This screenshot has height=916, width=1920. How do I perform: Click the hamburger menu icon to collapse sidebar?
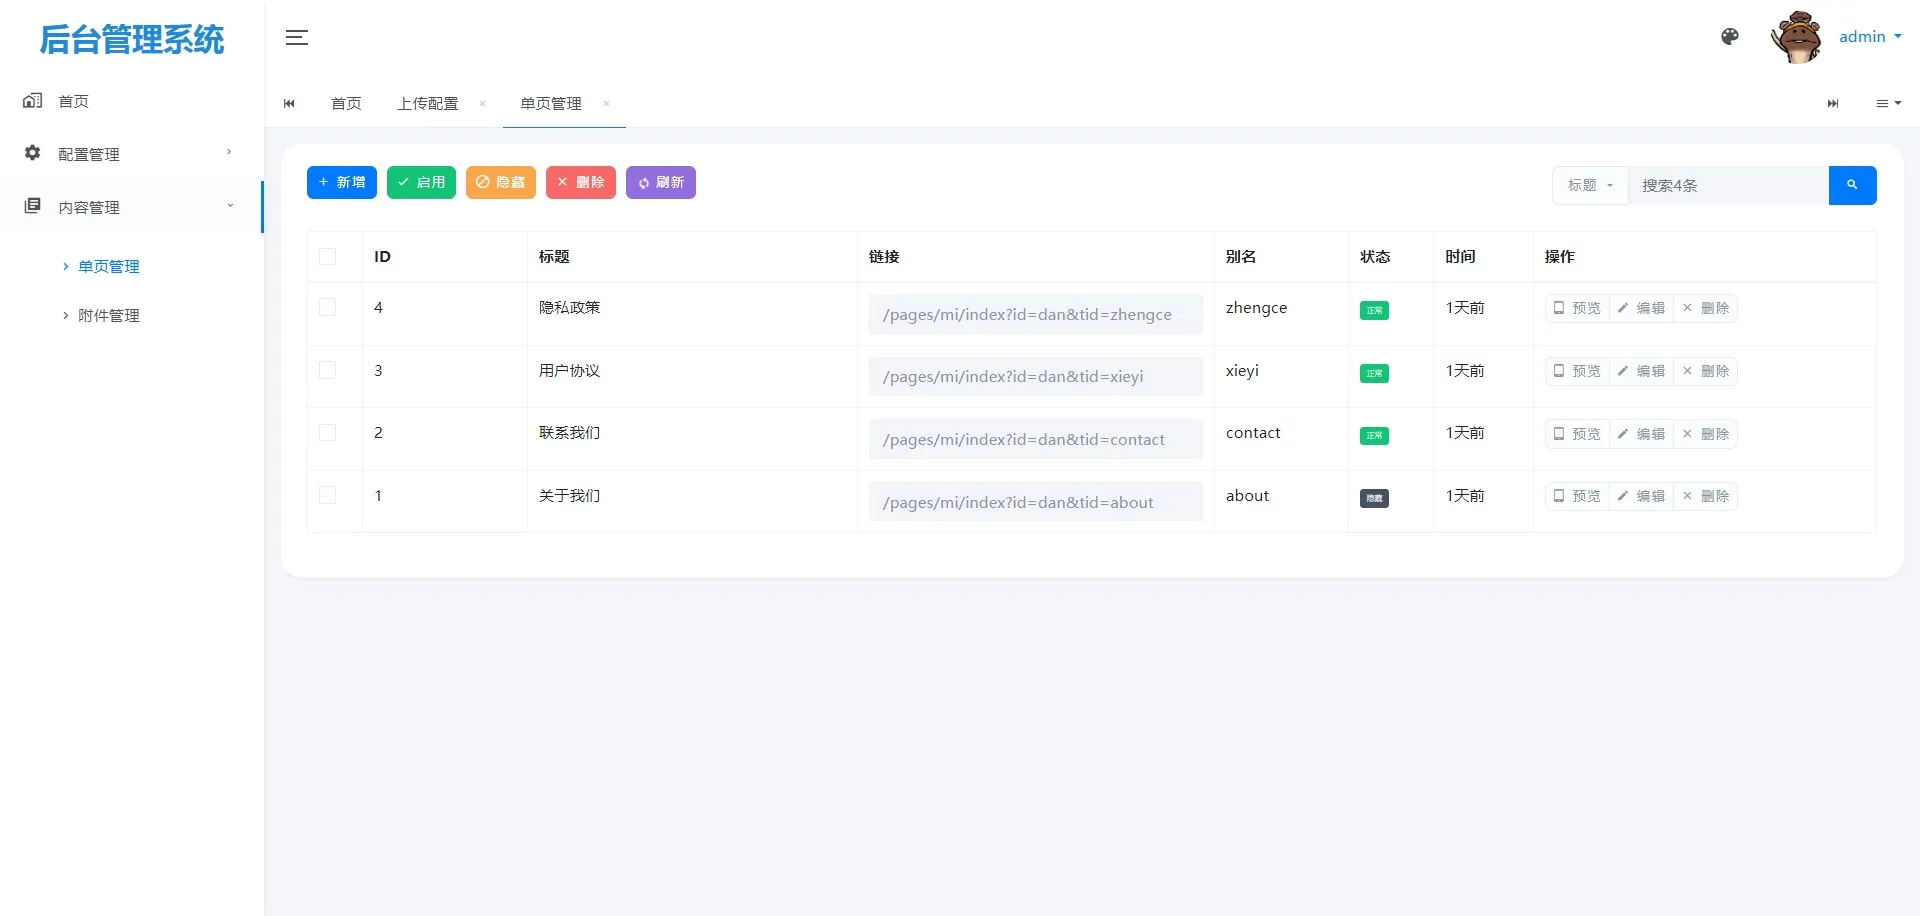296,37
